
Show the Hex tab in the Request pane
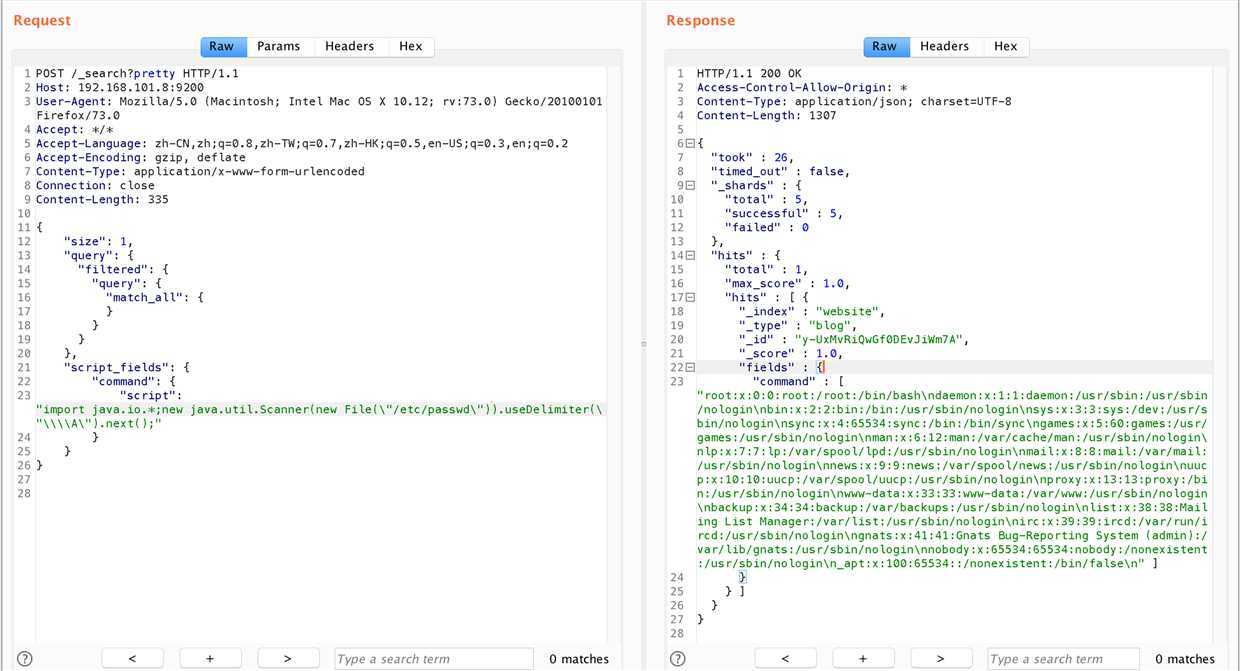click(x=410, y=46)
